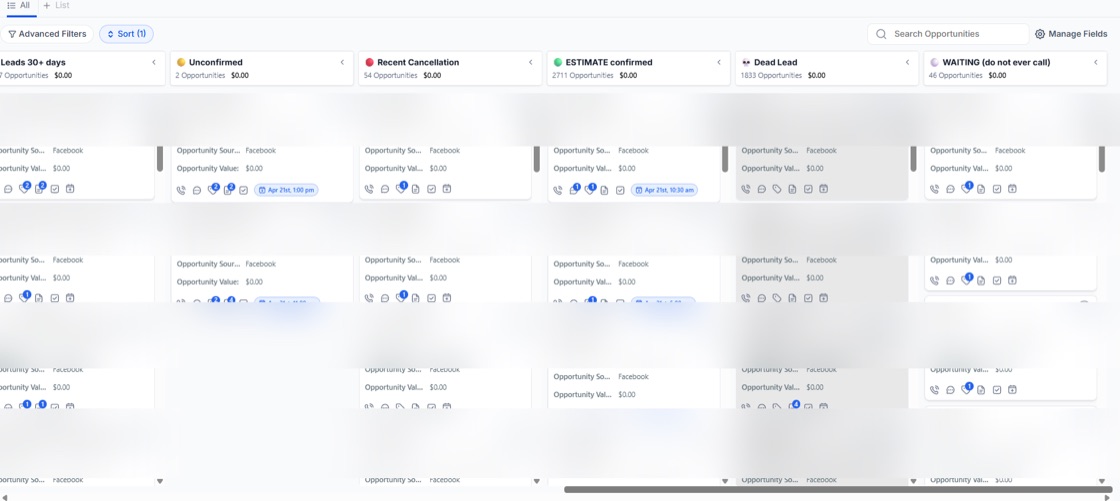Open Advanced Filters
Viewport: 1120px width, 501px height.
(47, 34)
